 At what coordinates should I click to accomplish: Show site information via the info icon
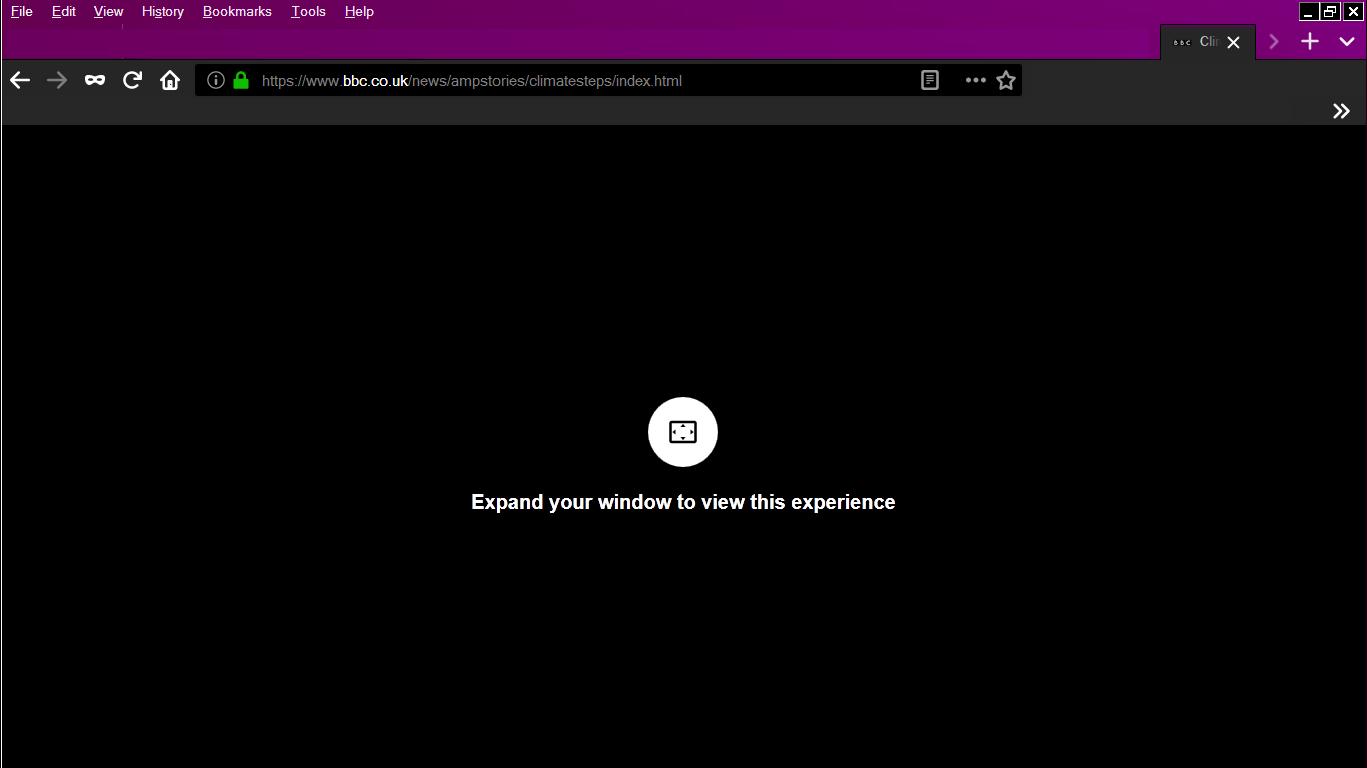coord(215,80)
